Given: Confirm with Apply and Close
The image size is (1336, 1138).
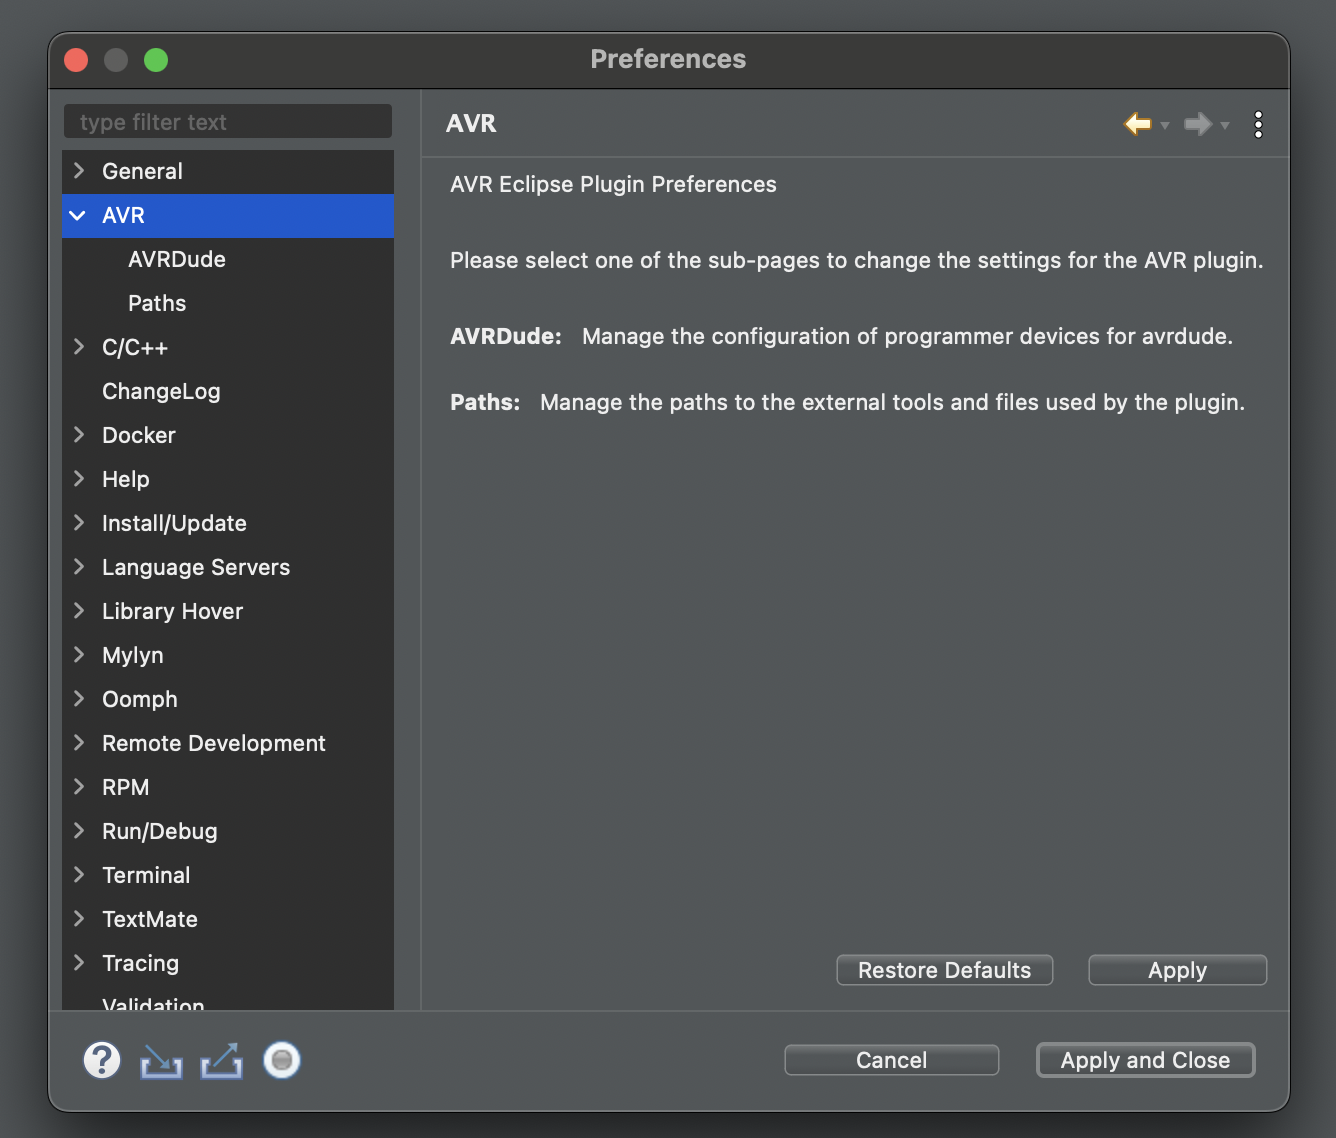Looking at the screenshot, I should [1145, 1060].
